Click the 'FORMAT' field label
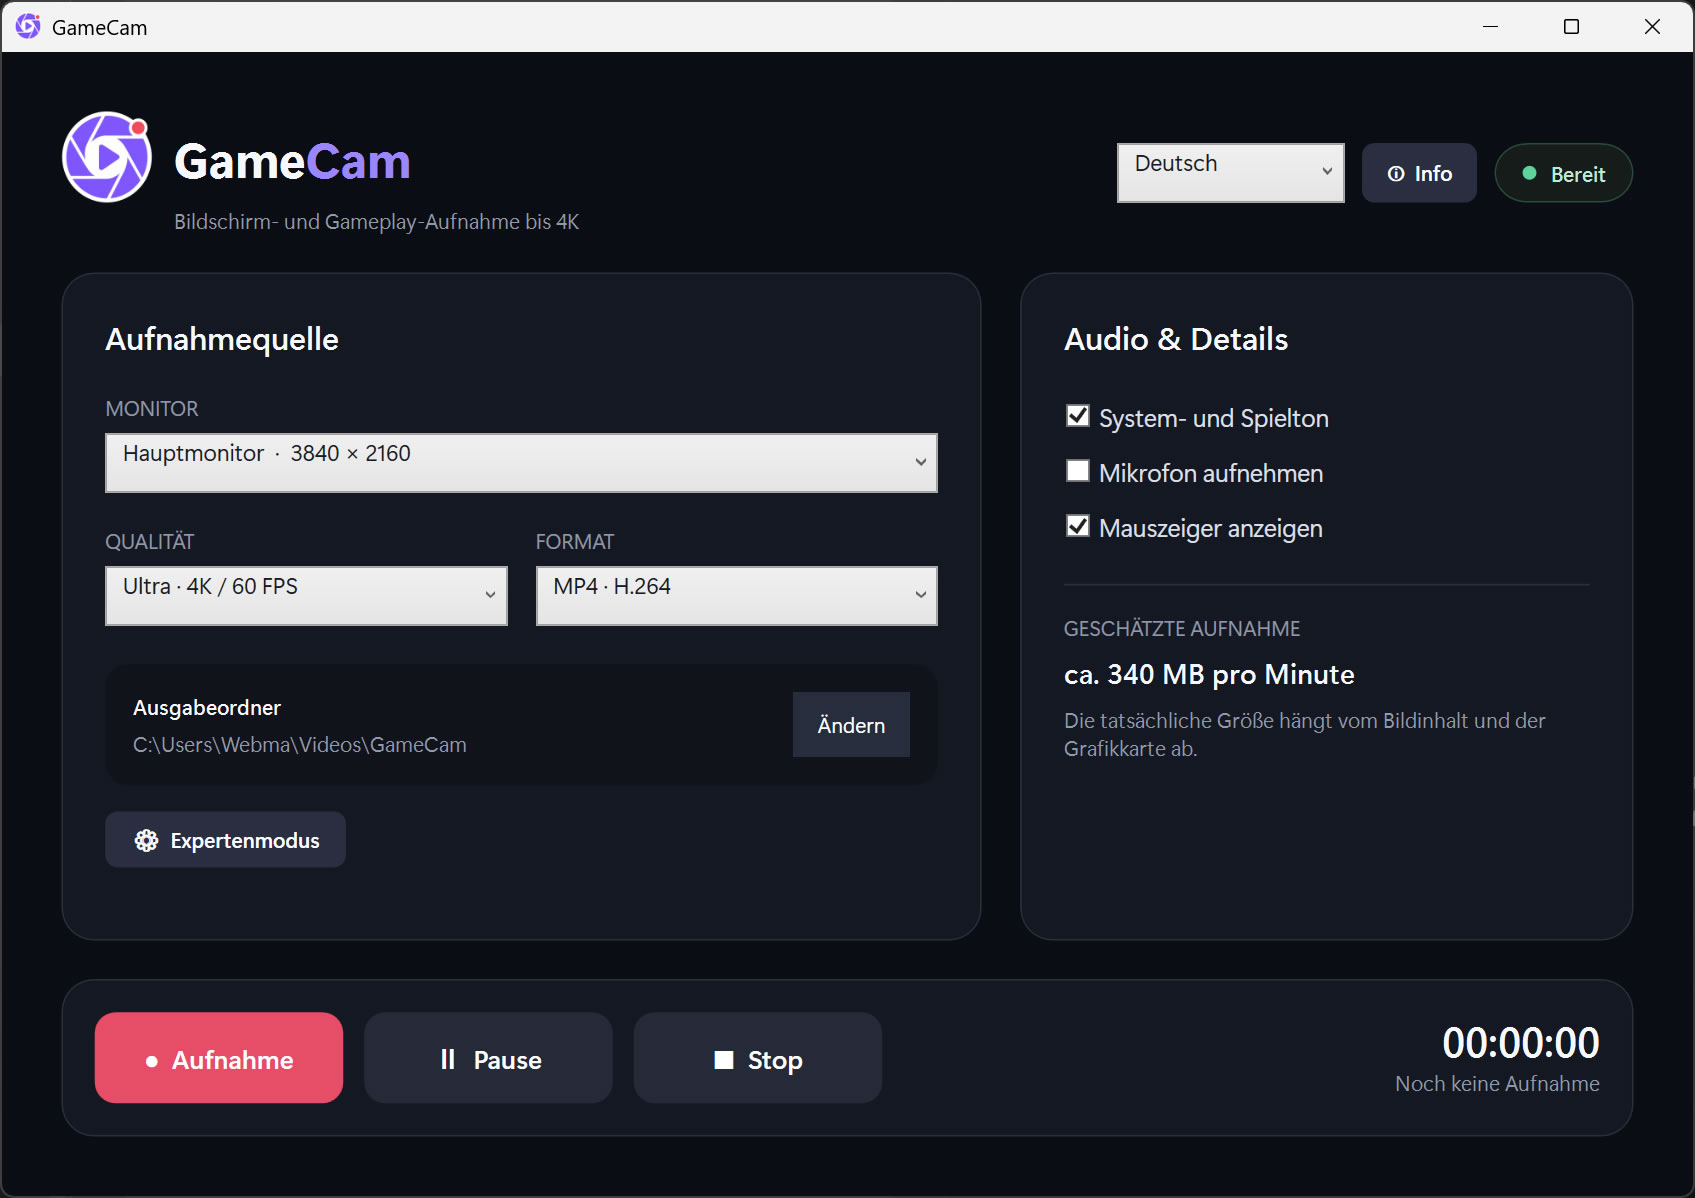1695x1198 pixels. point(575,542)
